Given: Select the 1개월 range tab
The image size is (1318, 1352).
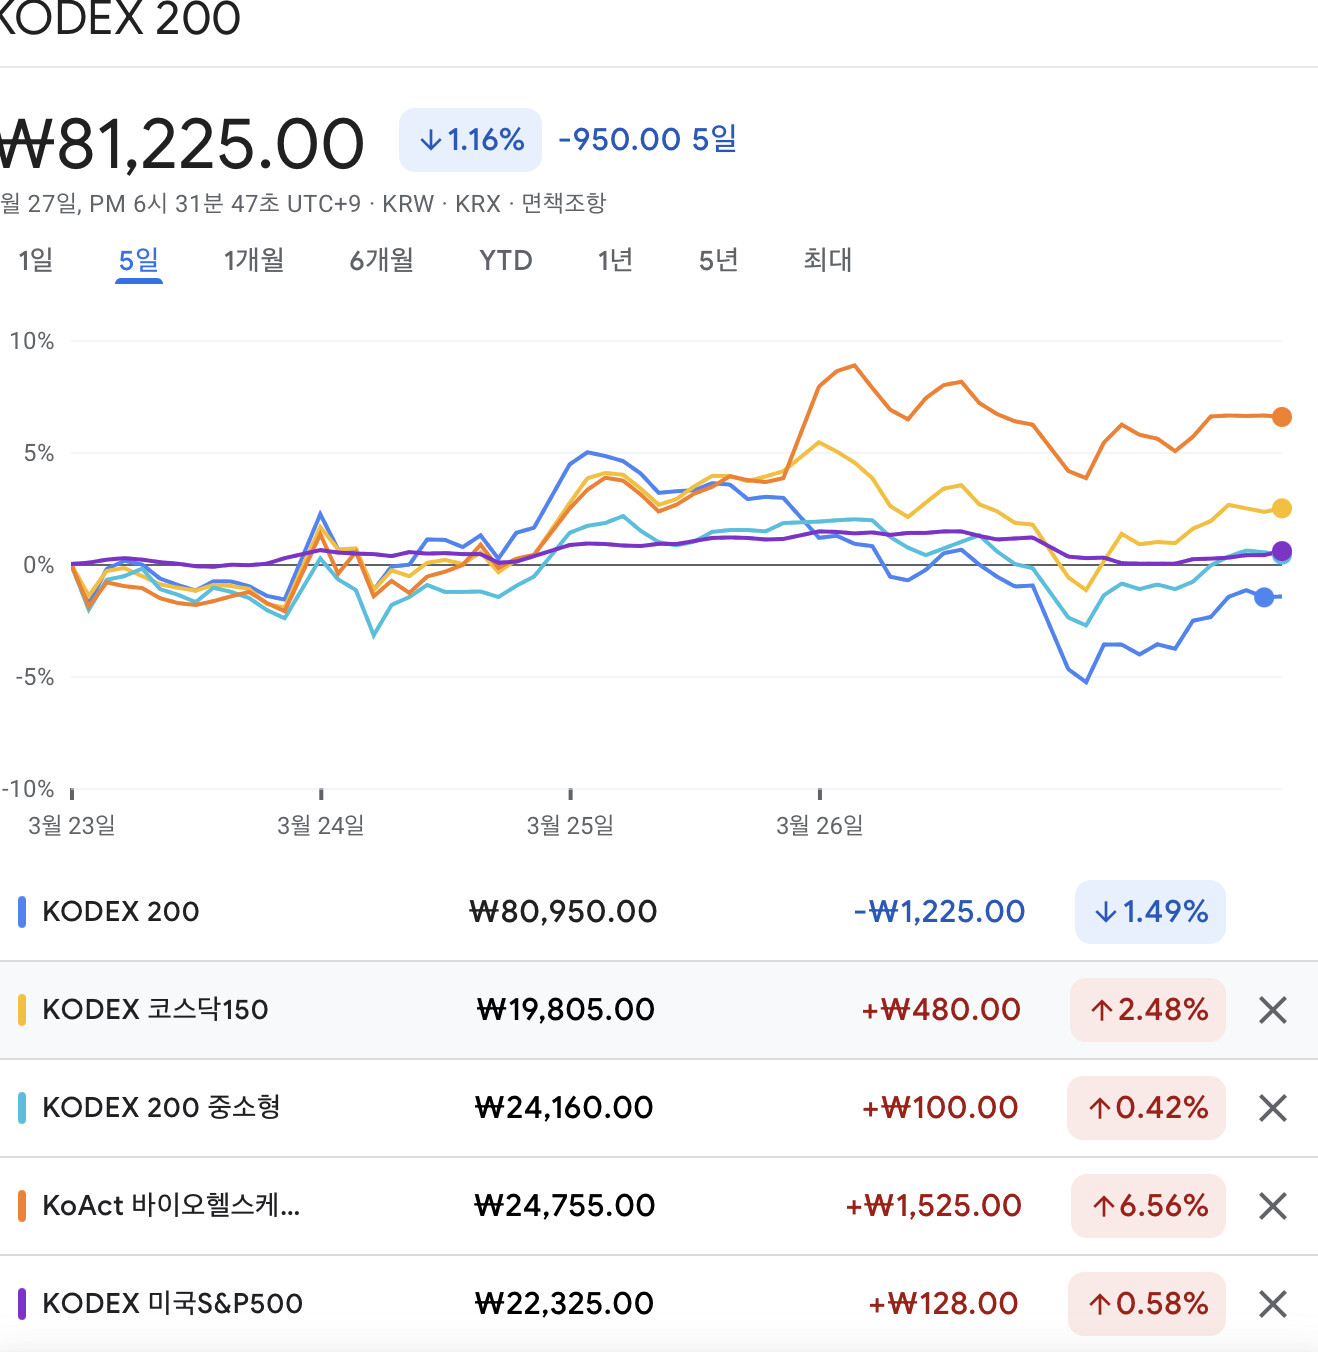Looking at the screenshot, I should [254, 261].
